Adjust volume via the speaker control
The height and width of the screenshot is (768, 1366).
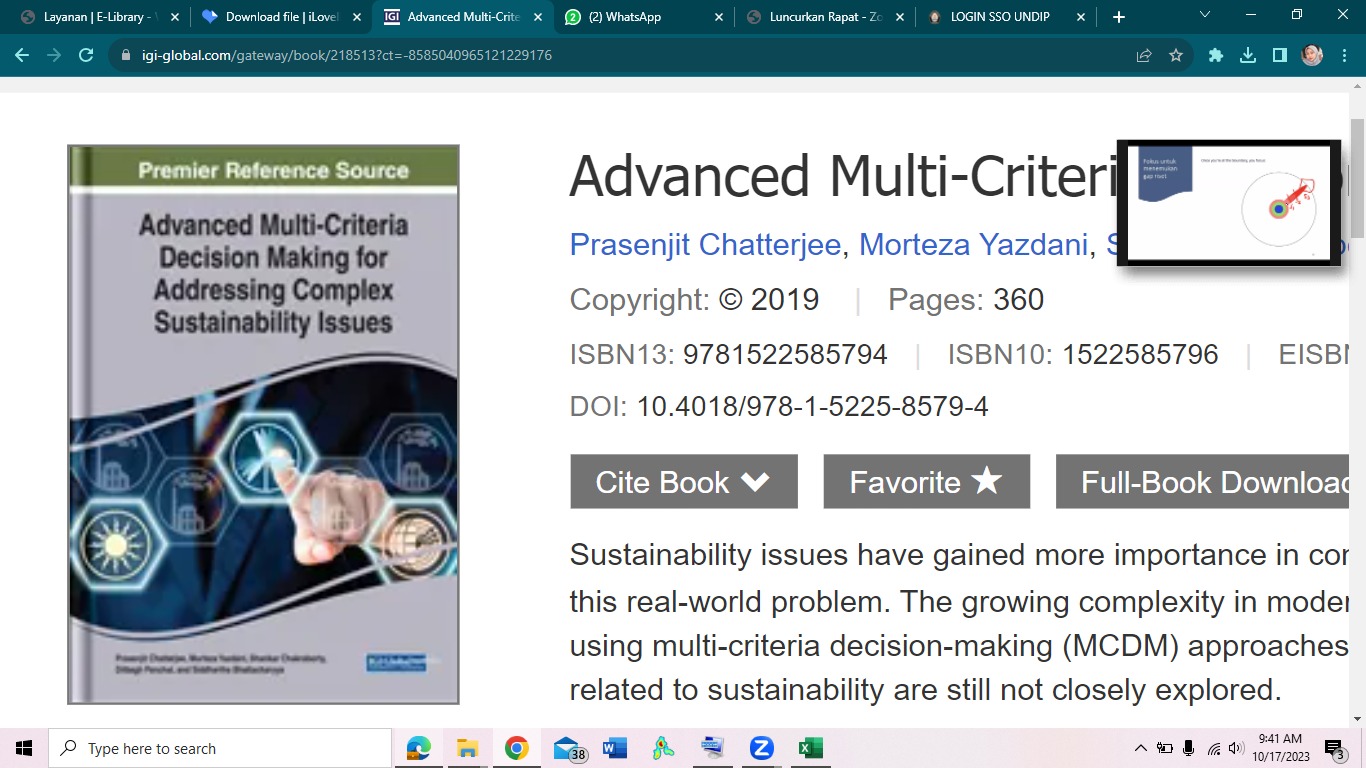tap(1234, 747)
